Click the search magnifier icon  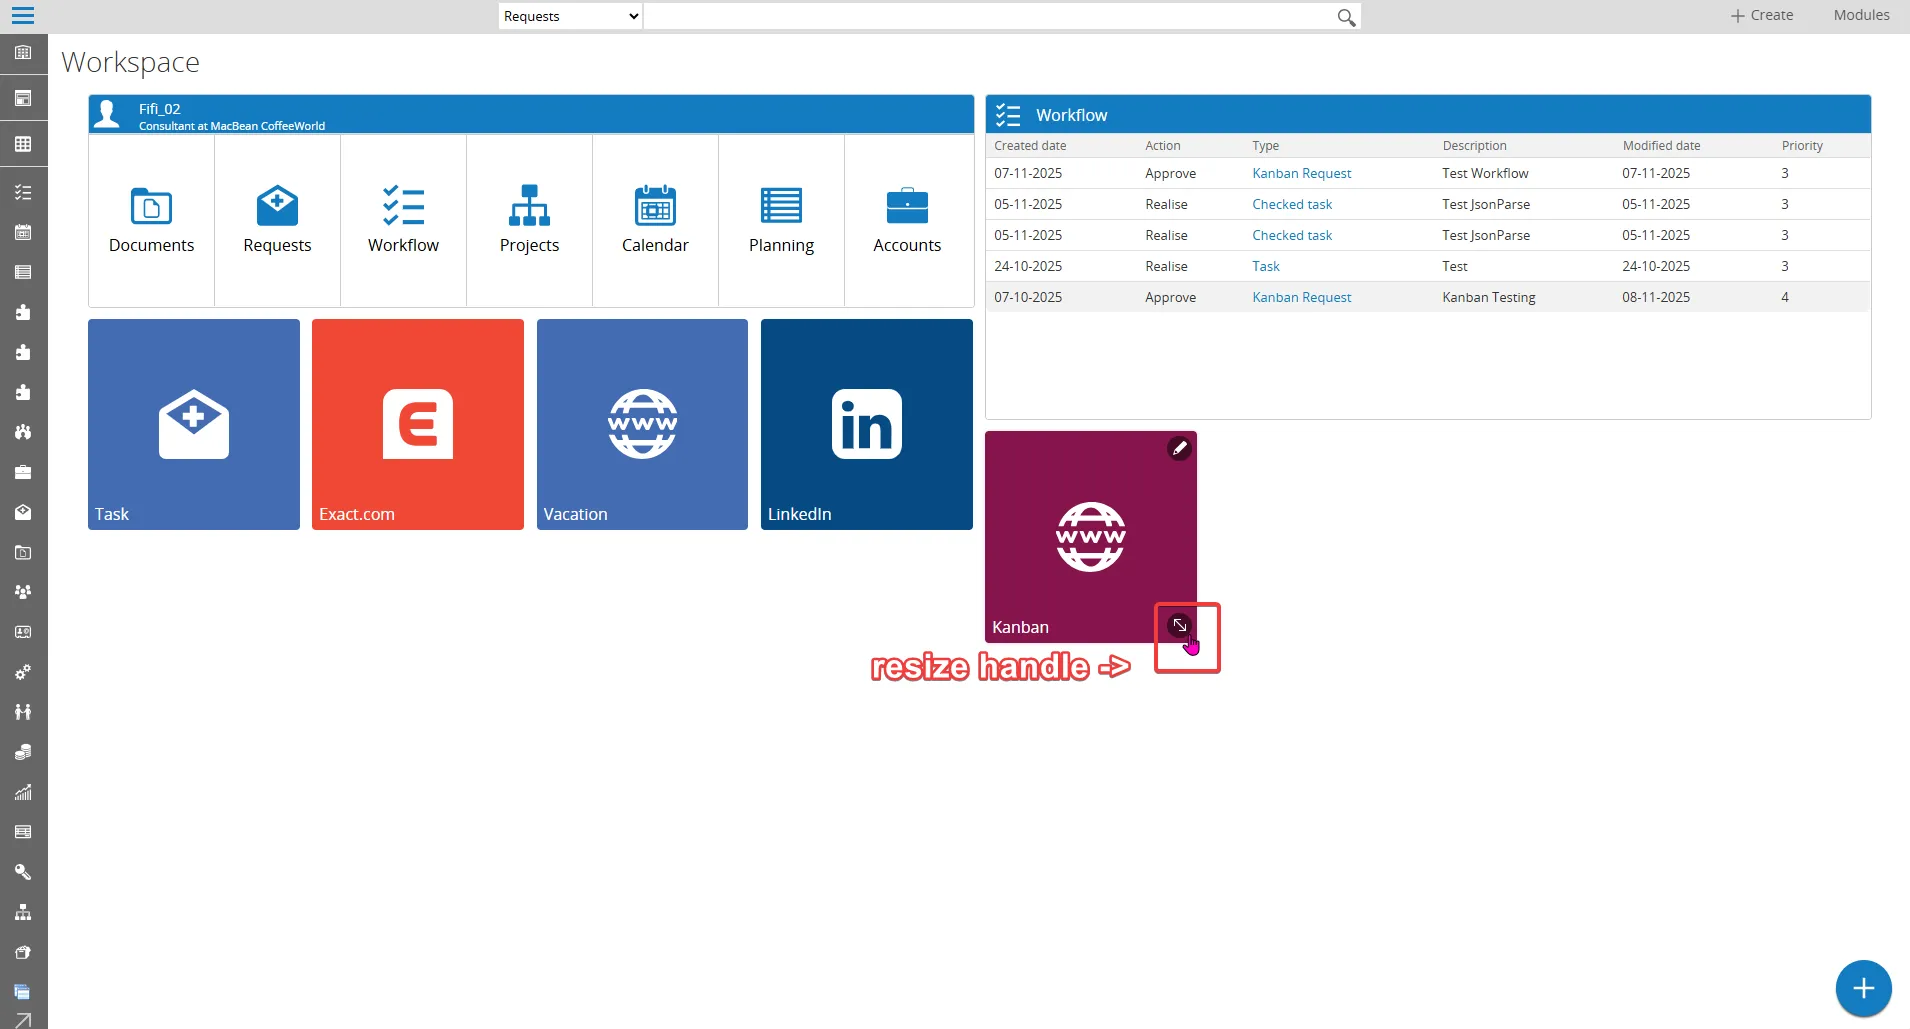tap(1346, 17)
